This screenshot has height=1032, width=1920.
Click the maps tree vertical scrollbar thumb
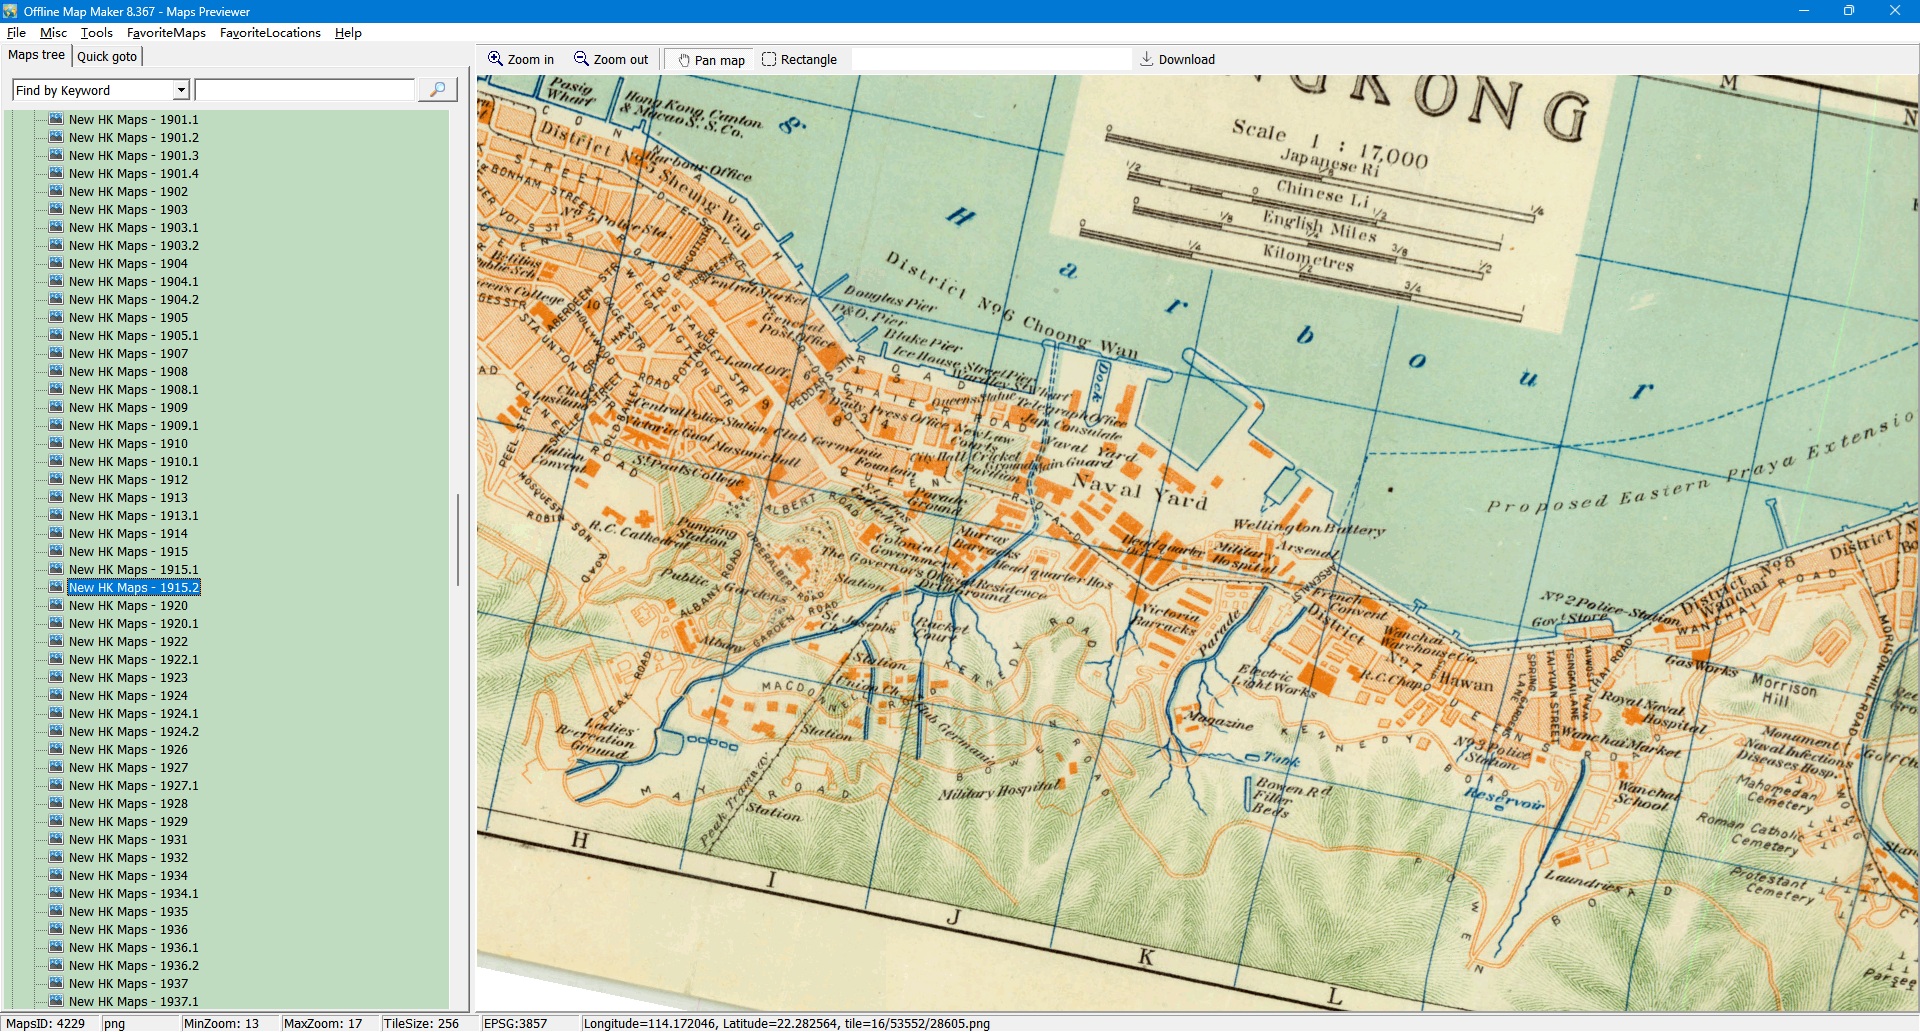[458, 540]
